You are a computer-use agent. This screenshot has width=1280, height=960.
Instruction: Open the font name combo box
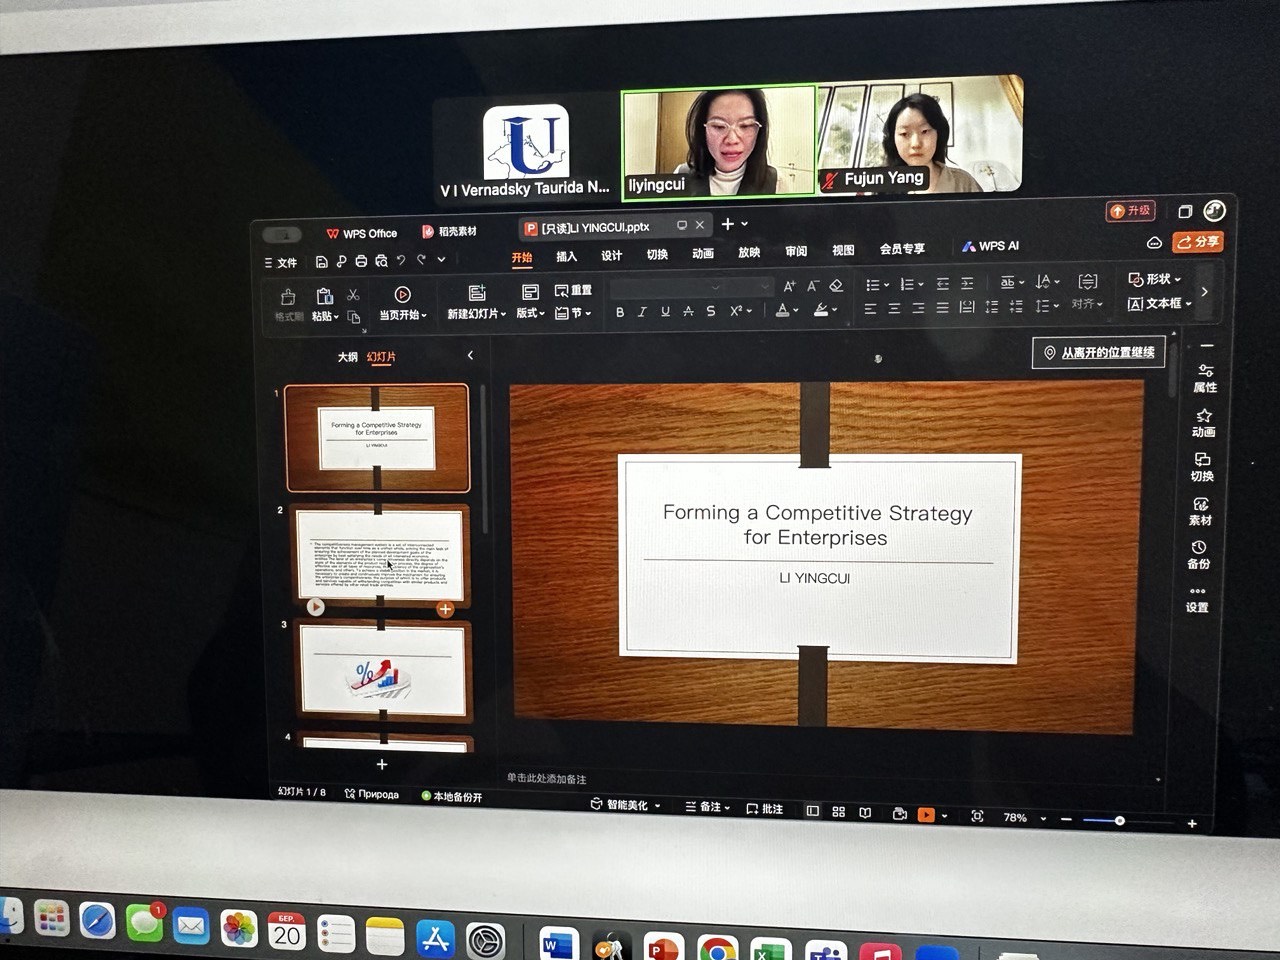coord(667,287)
